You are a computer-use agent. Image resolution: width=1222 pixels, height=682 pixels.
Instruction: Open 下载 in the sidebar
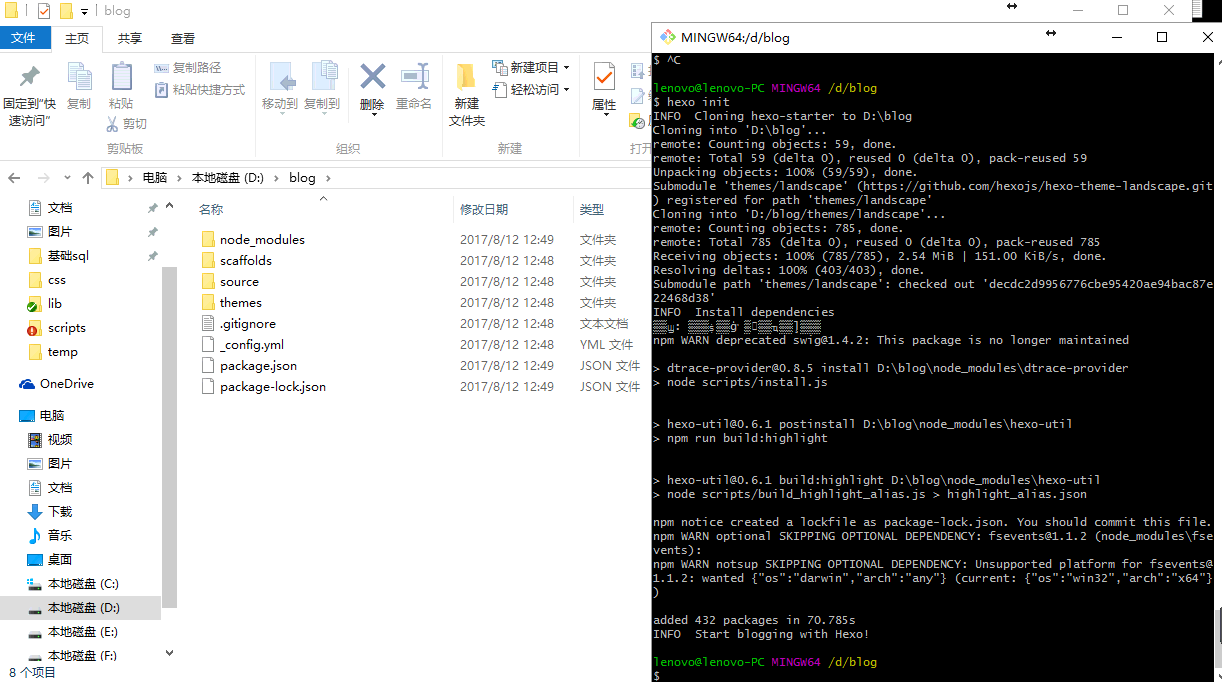click(60, 512)
